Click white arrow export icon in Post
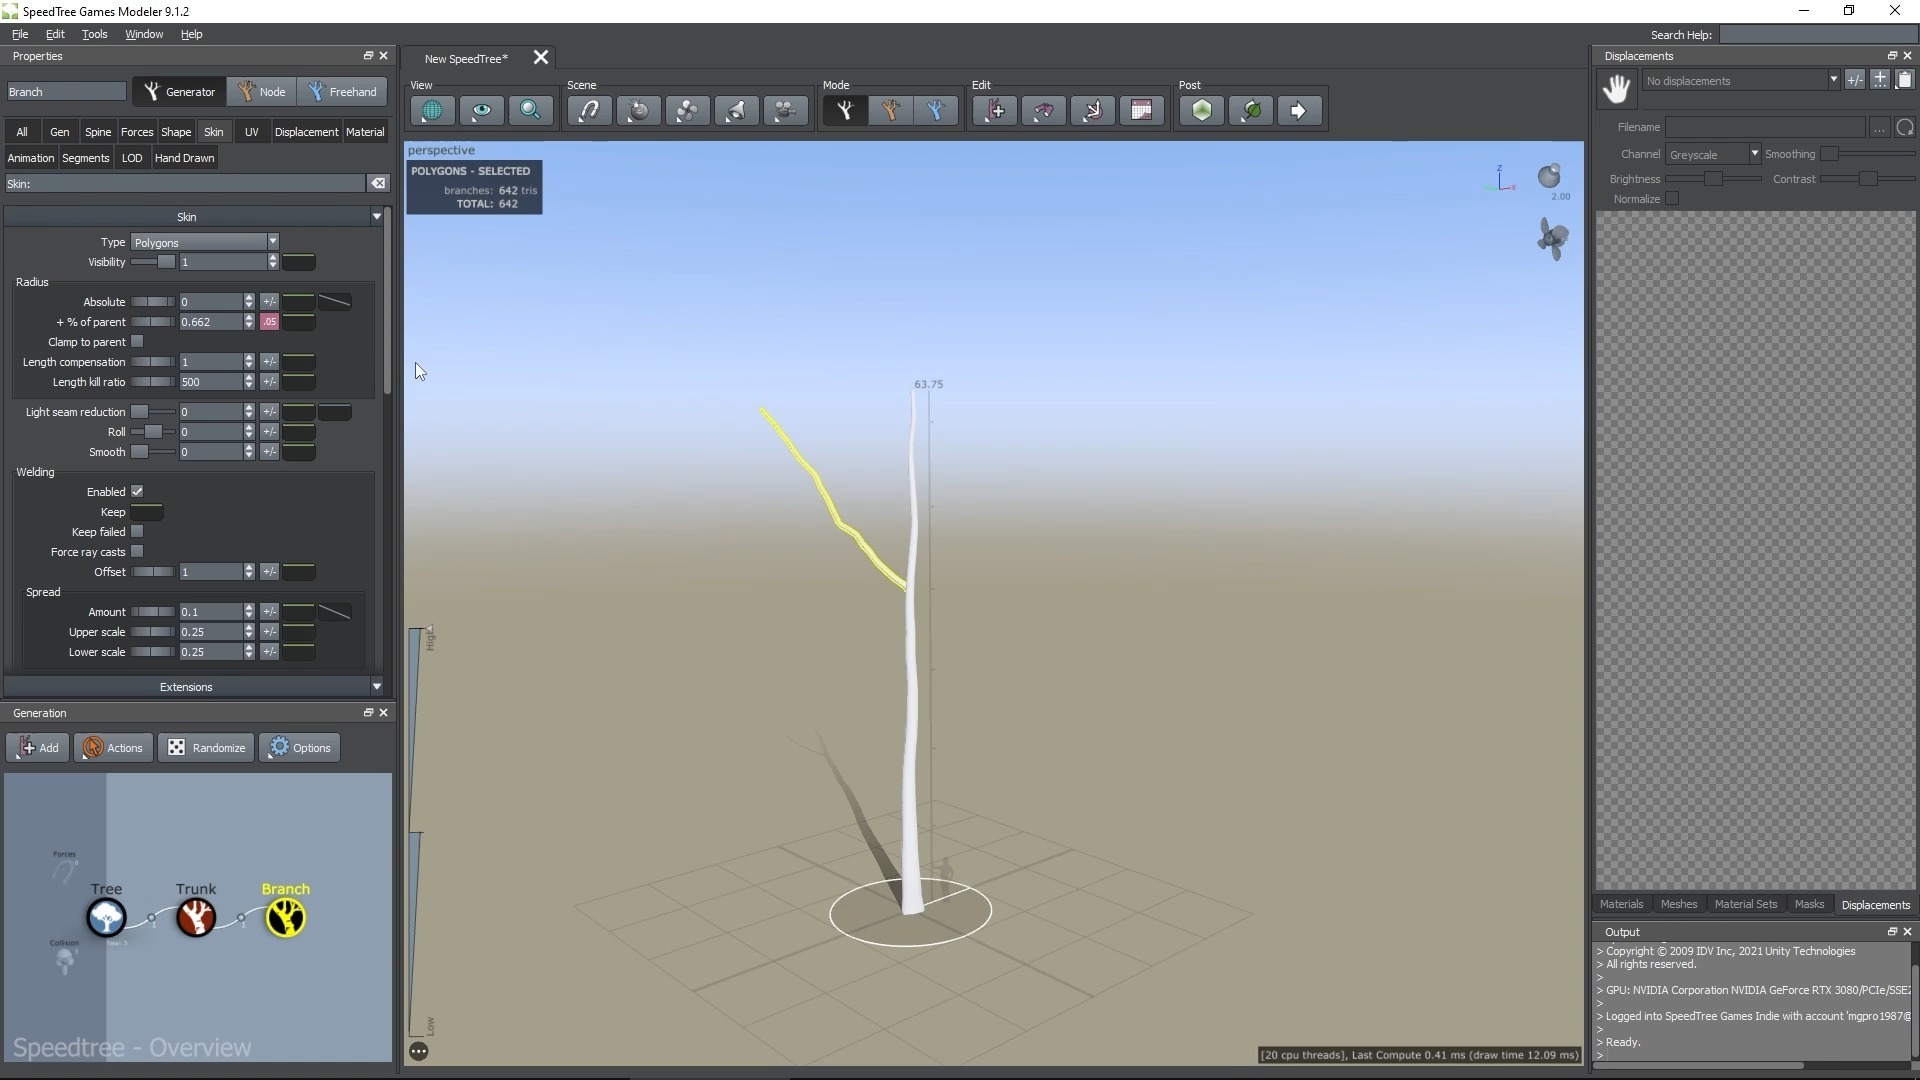The width and height of the screenshot is (1920, 1080). click(1299, 111)
